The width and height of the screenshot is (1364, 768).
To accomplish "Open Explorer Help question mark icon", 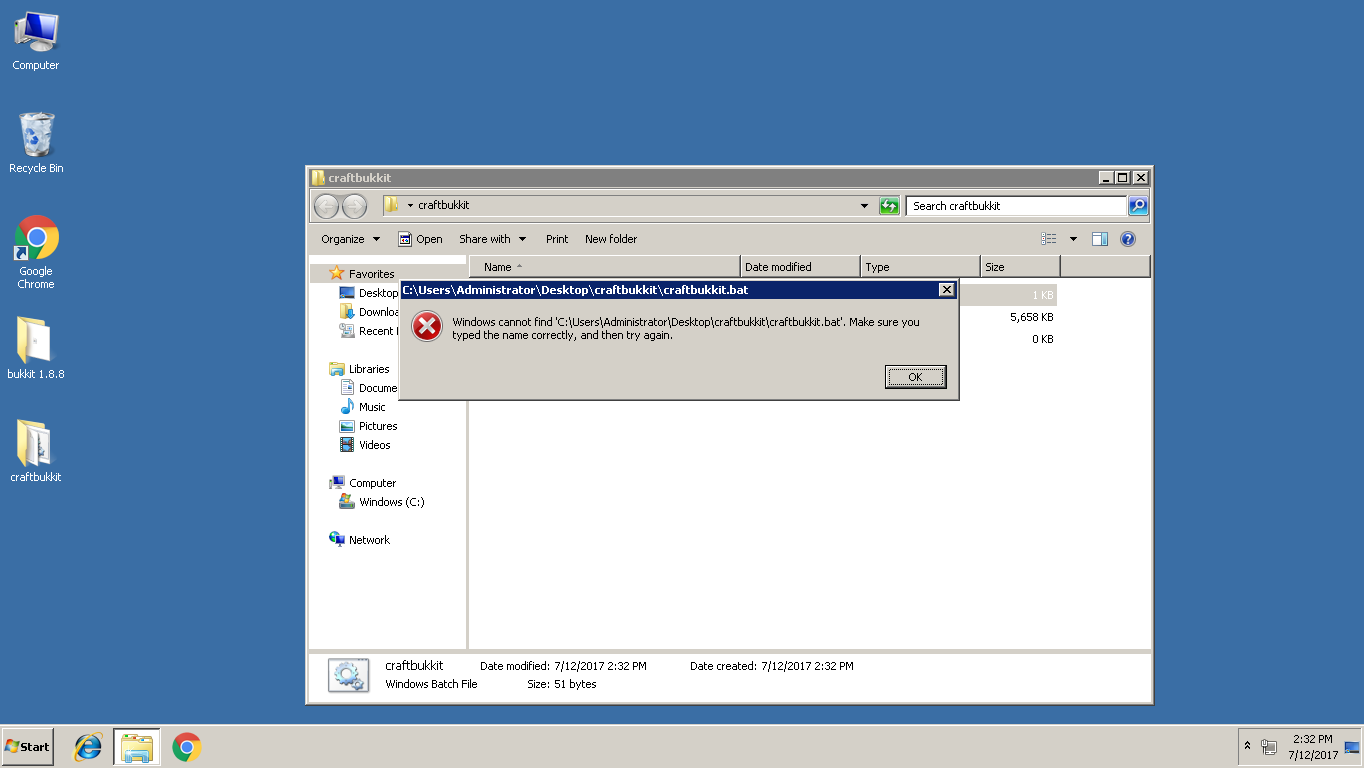I will coord(1128,239).
